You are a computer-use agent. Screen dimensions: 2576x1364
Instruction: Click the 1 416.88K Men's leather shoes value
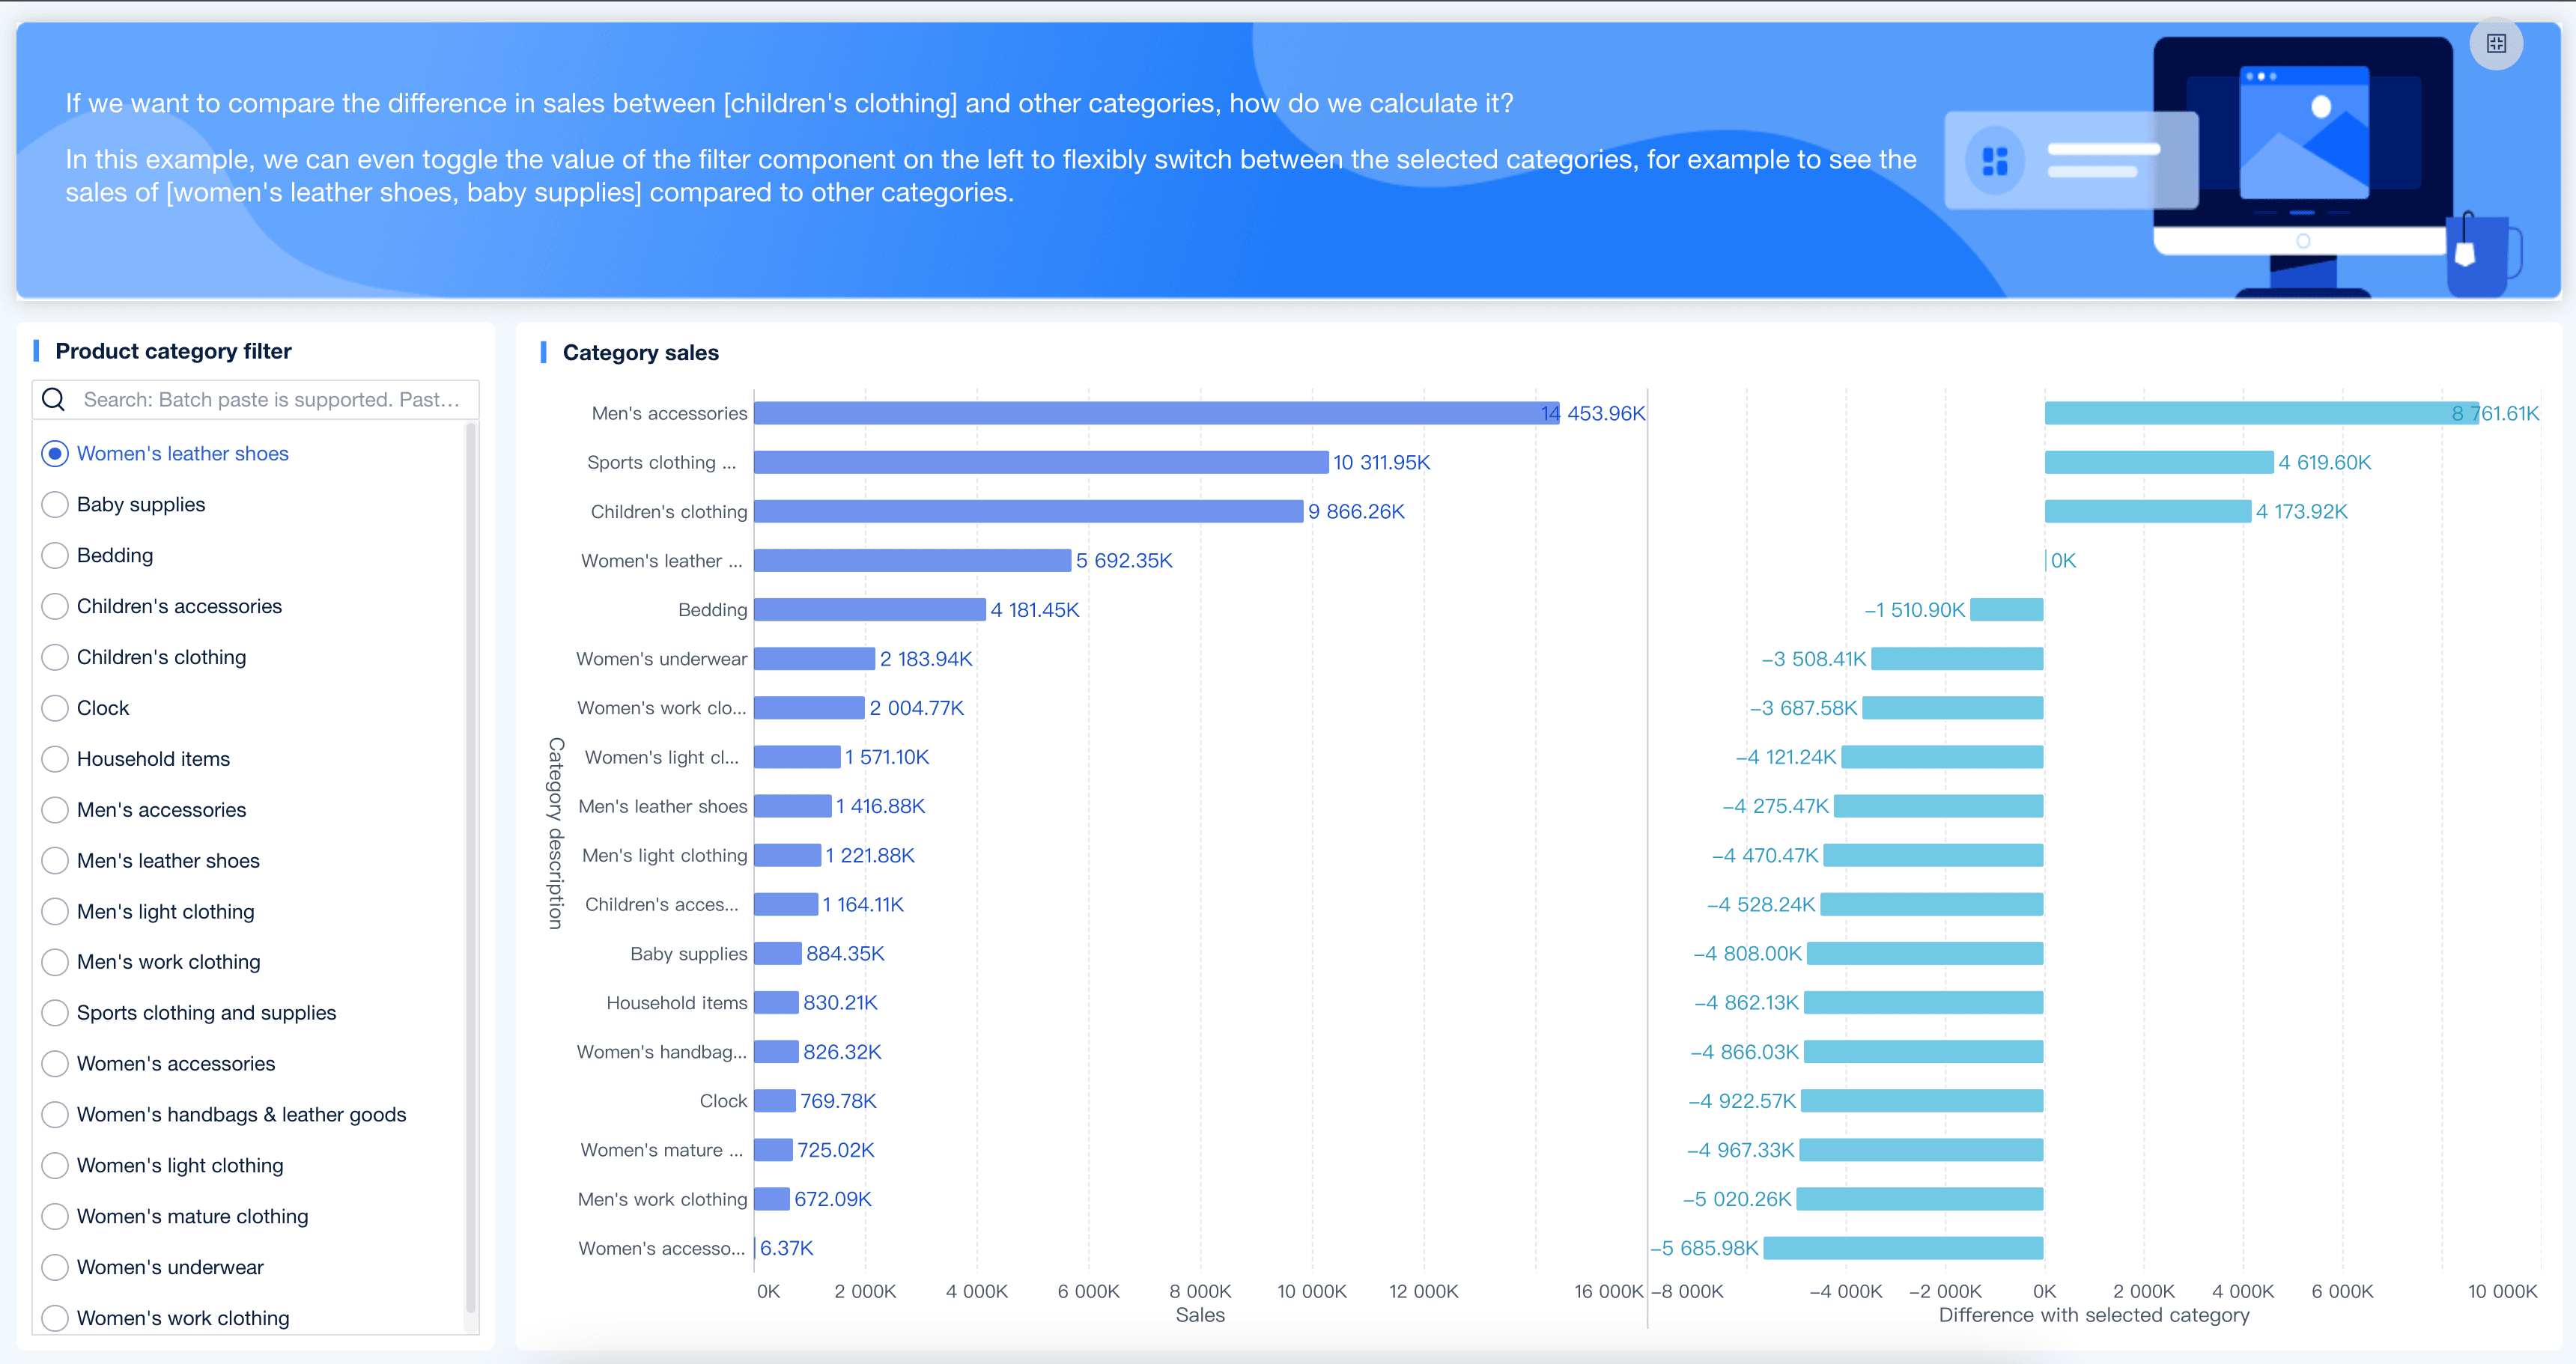(x=881, y=806)
